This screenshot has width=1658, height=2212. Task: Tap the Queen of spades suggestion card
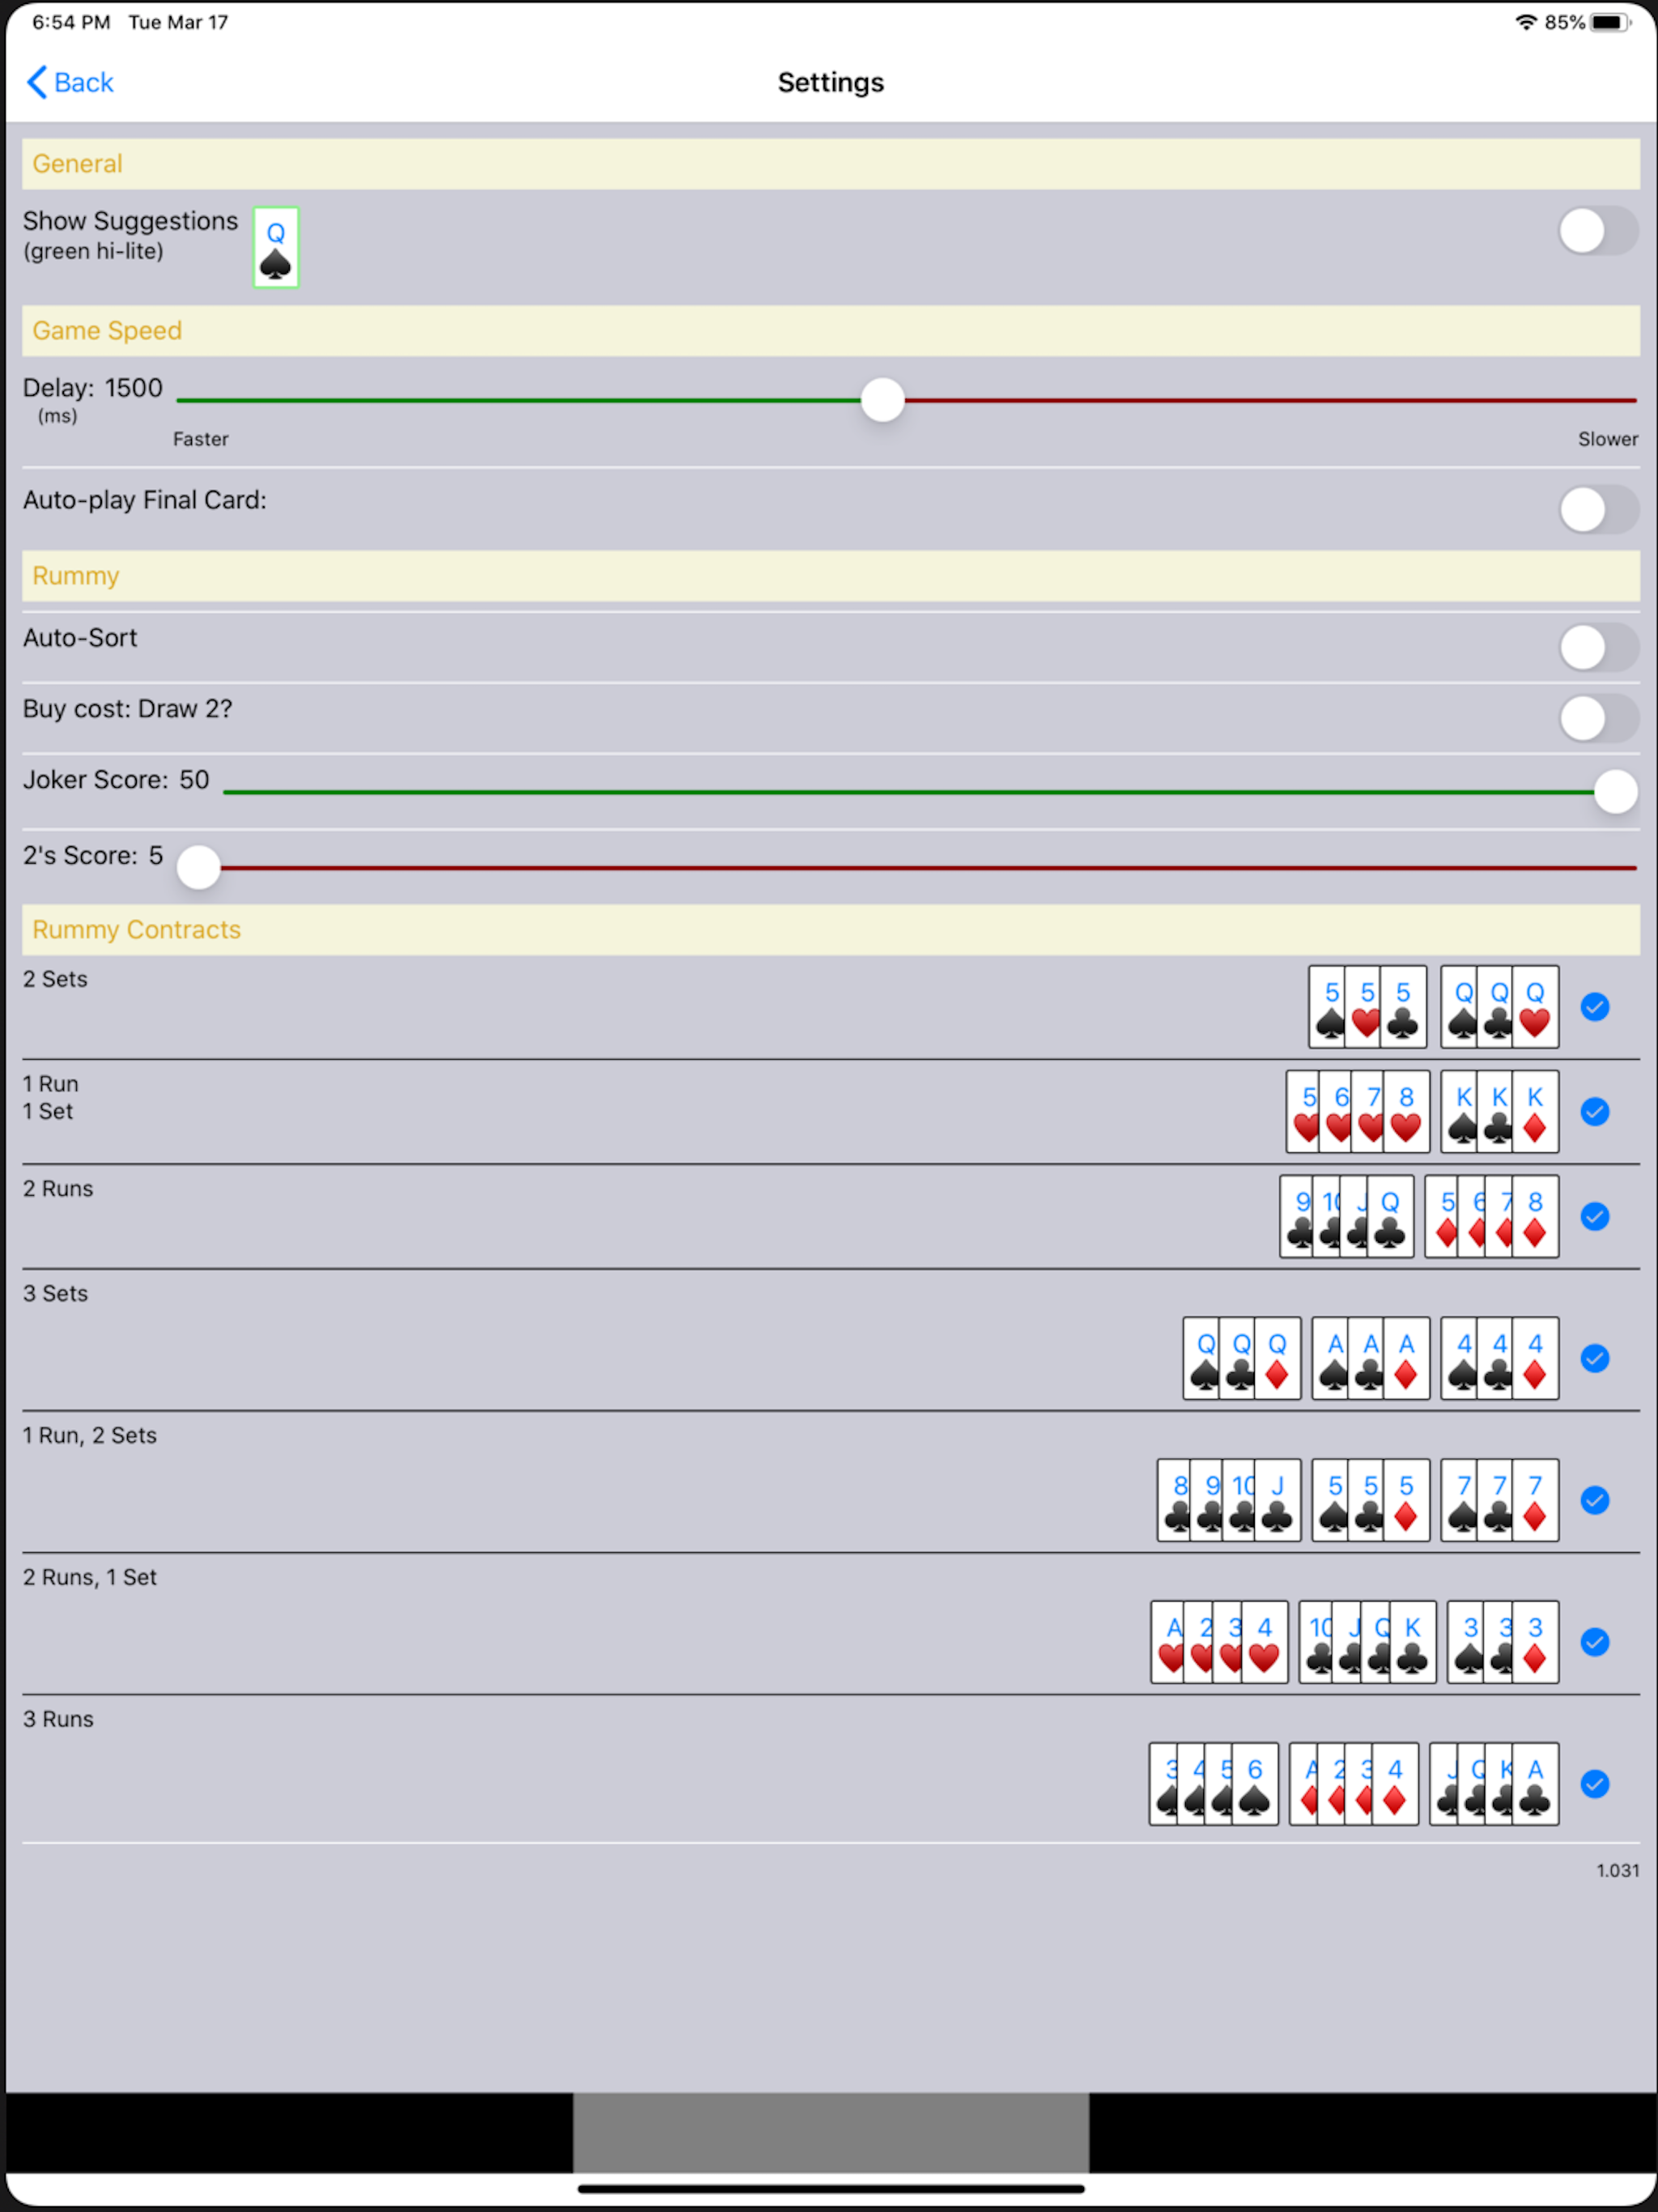tap(276, 247)
